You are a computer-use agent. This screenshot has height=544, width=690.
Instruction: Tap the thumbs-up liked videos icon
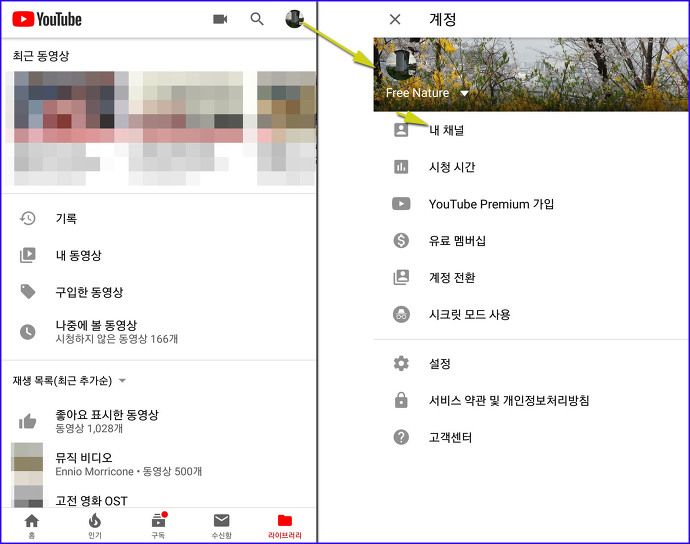point(28,421)
